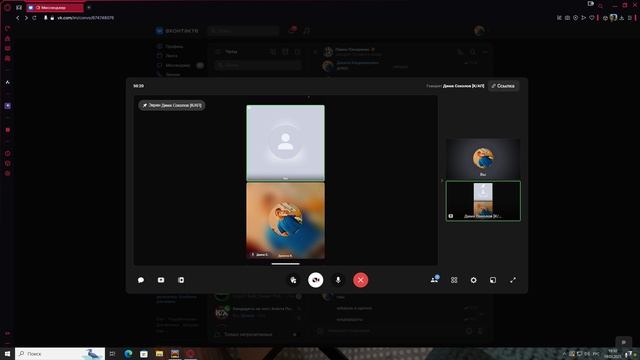Screen dimensions: 640x360
Task: Click the pinned Экран Дима Соколов label
Action: click(x=172, y=105)
